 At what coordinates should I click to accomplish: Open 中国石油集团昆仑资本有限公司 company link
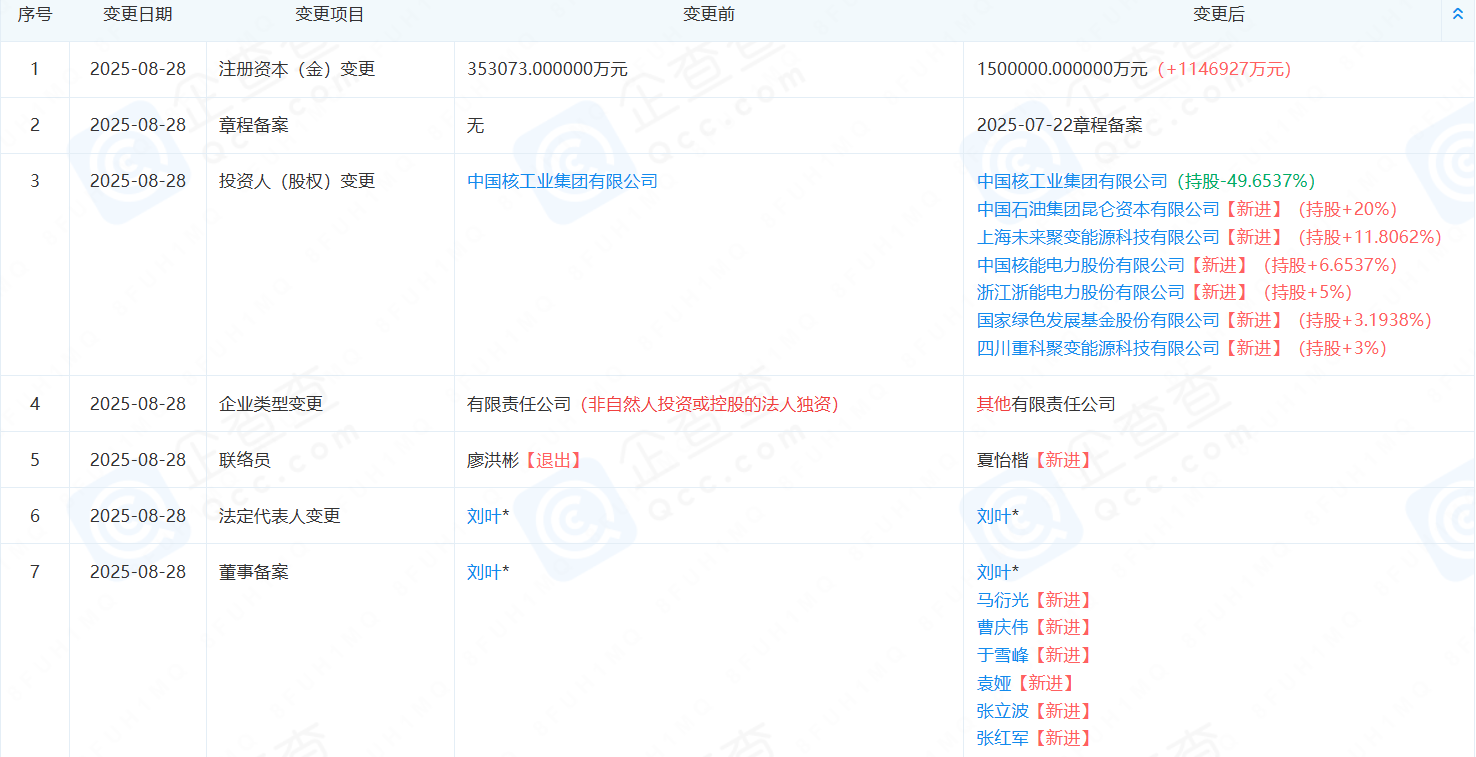point(1098,209)
